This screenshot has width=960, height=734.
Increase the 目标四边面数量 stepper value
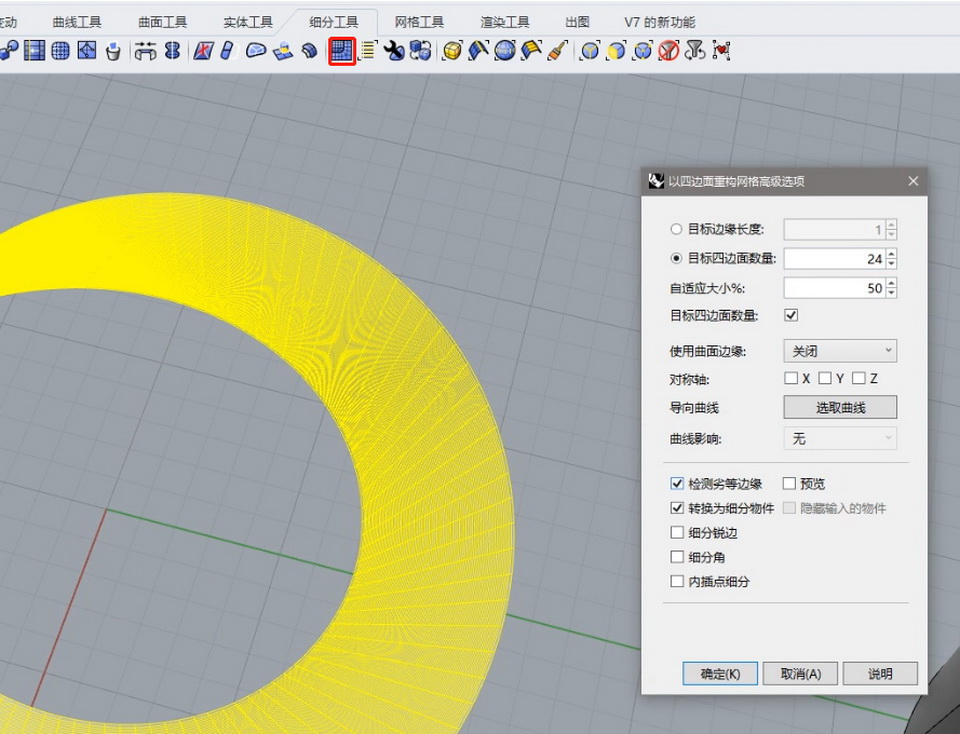tap(892, 254)
